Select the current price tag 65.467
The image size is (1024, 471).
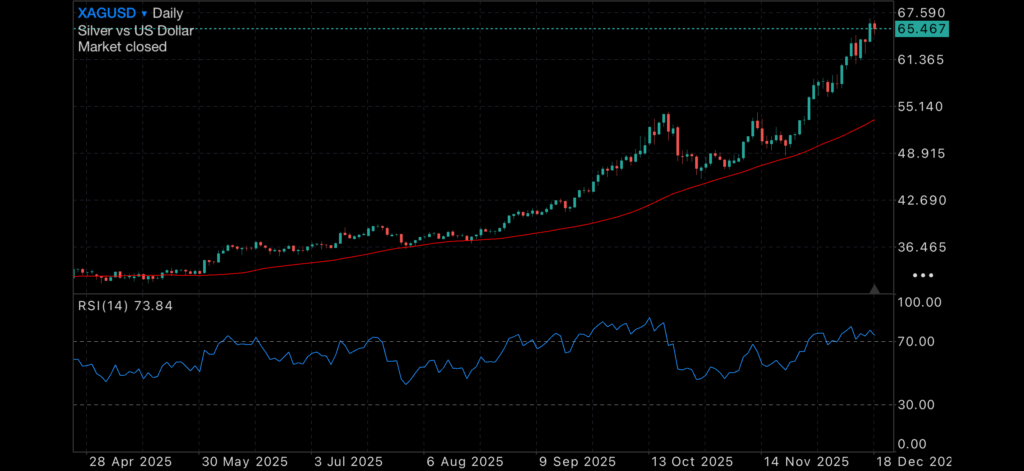click(x=922, y=29)
